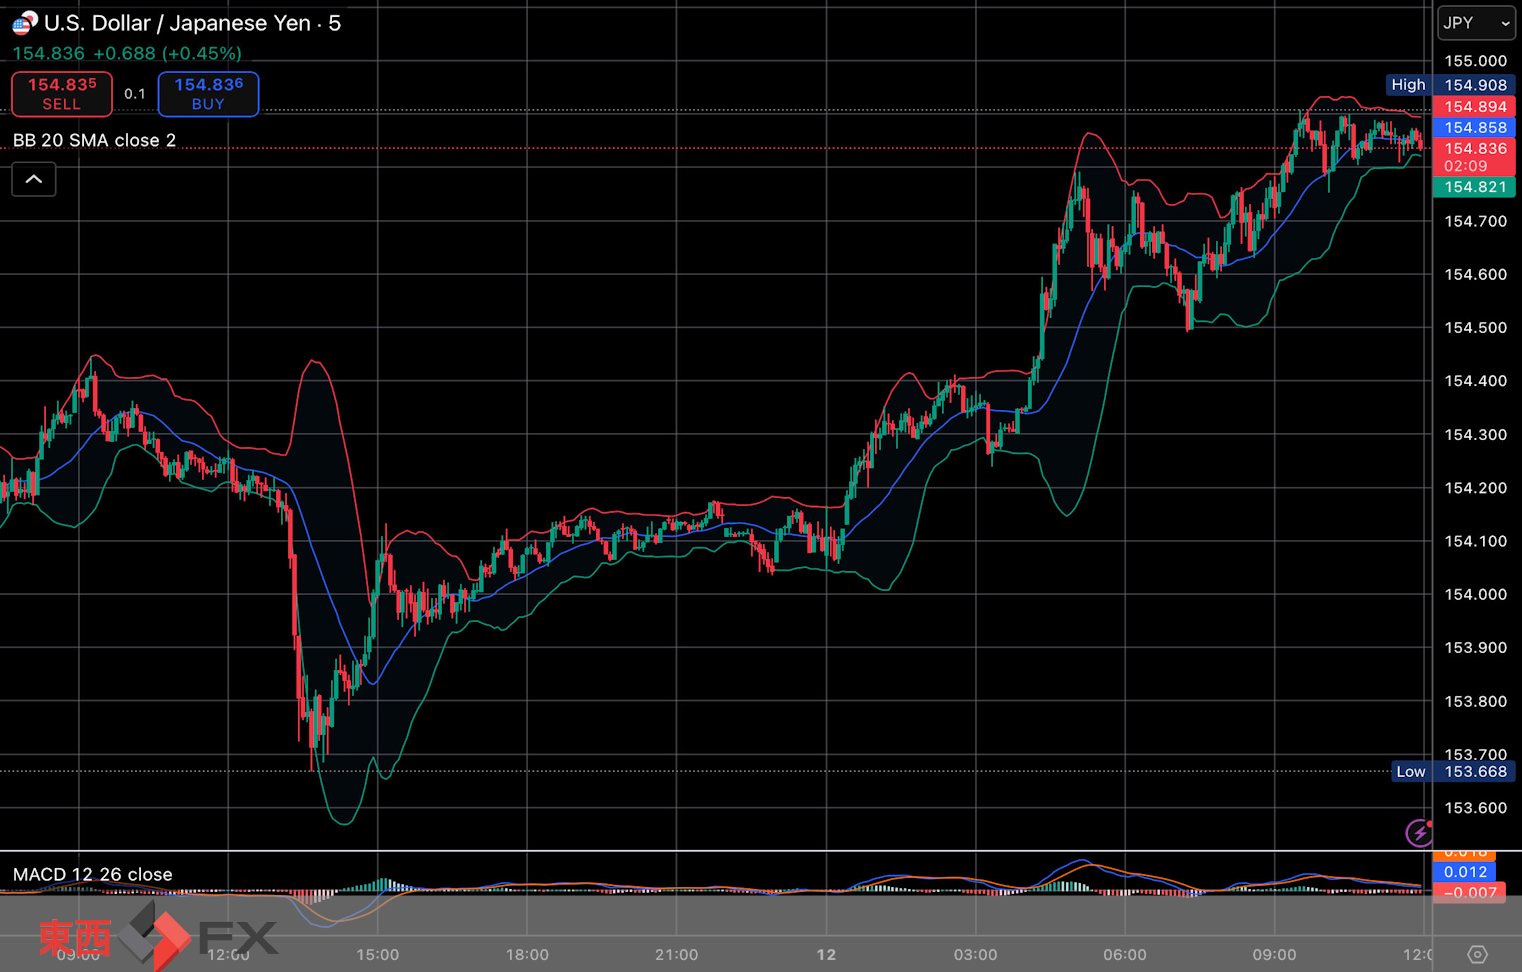Click the symbol title U.S. Dollar / Japanese Yen
1522x972 pixels.
click(x=176, y=23)
